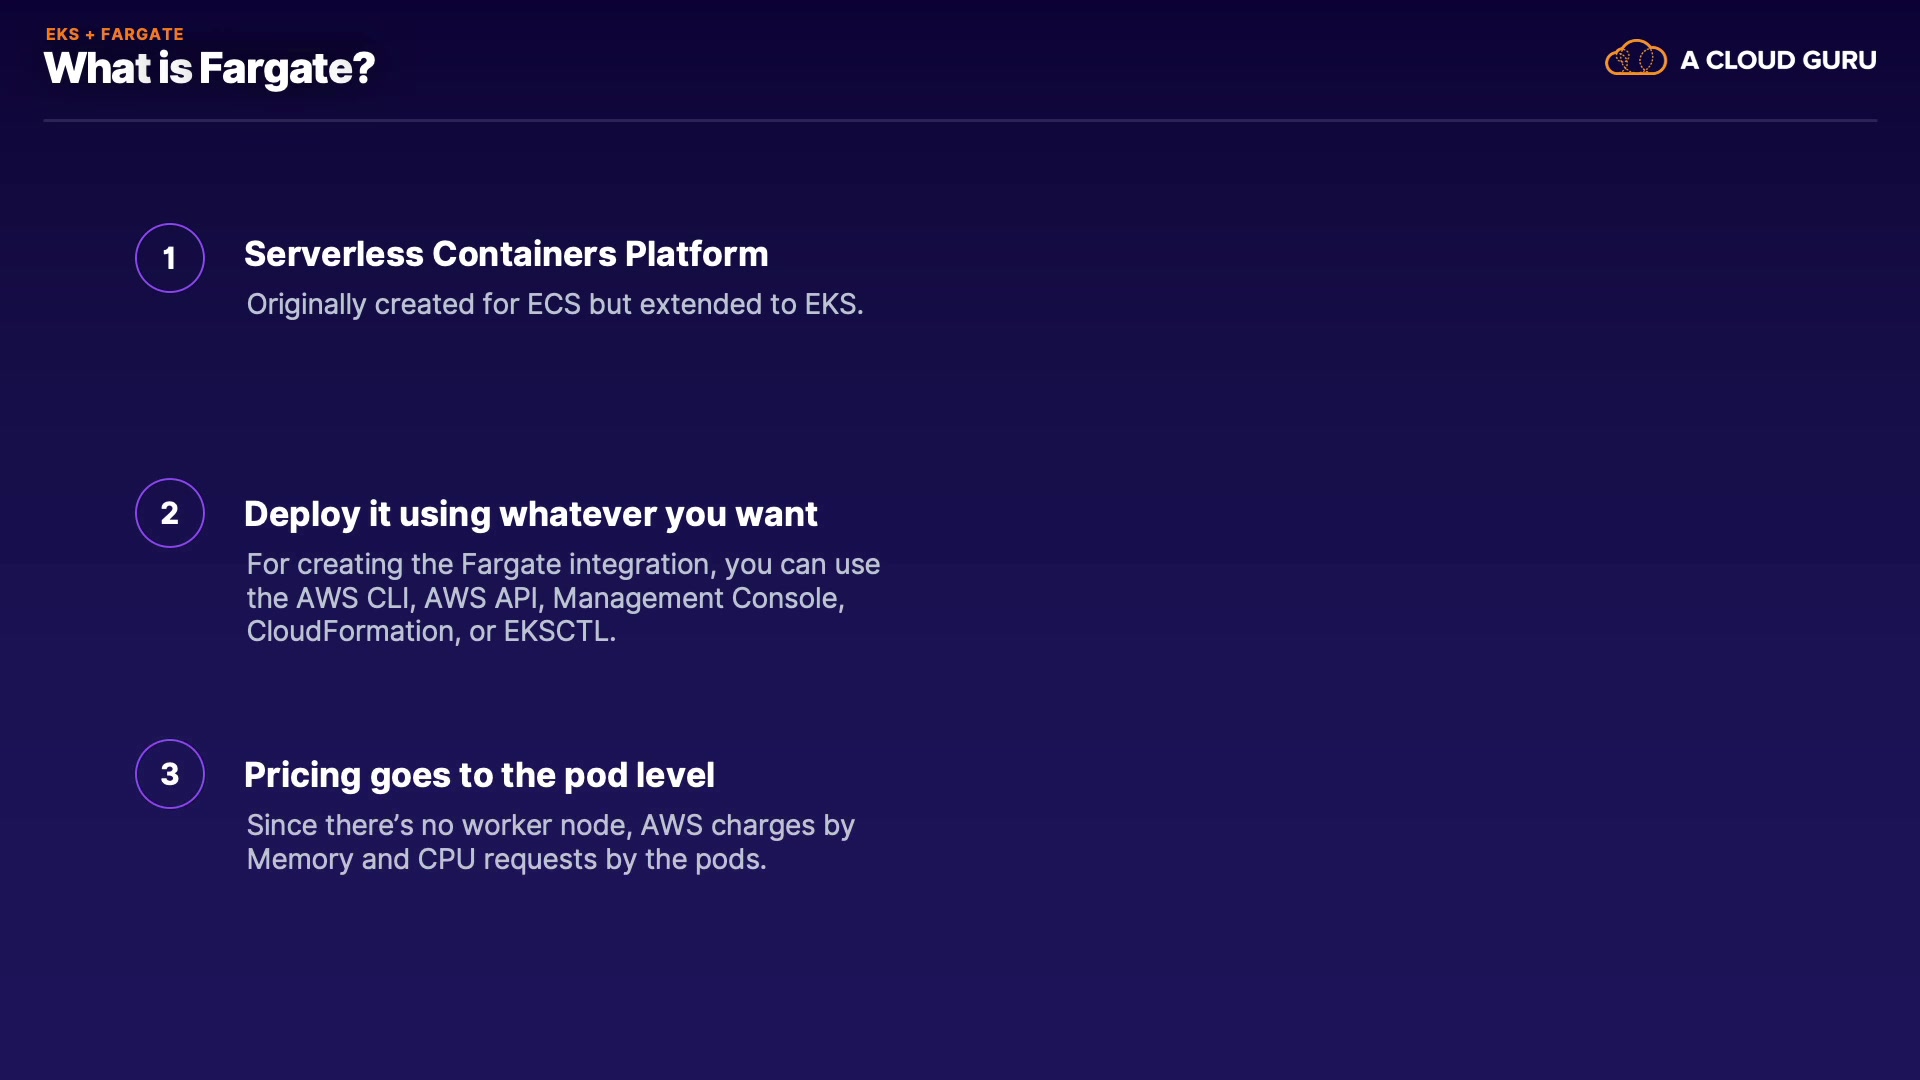The image size is (1920, 1080).
Task: Click the "Memory and CPU requests" line
Action: (x=506, y=859)
